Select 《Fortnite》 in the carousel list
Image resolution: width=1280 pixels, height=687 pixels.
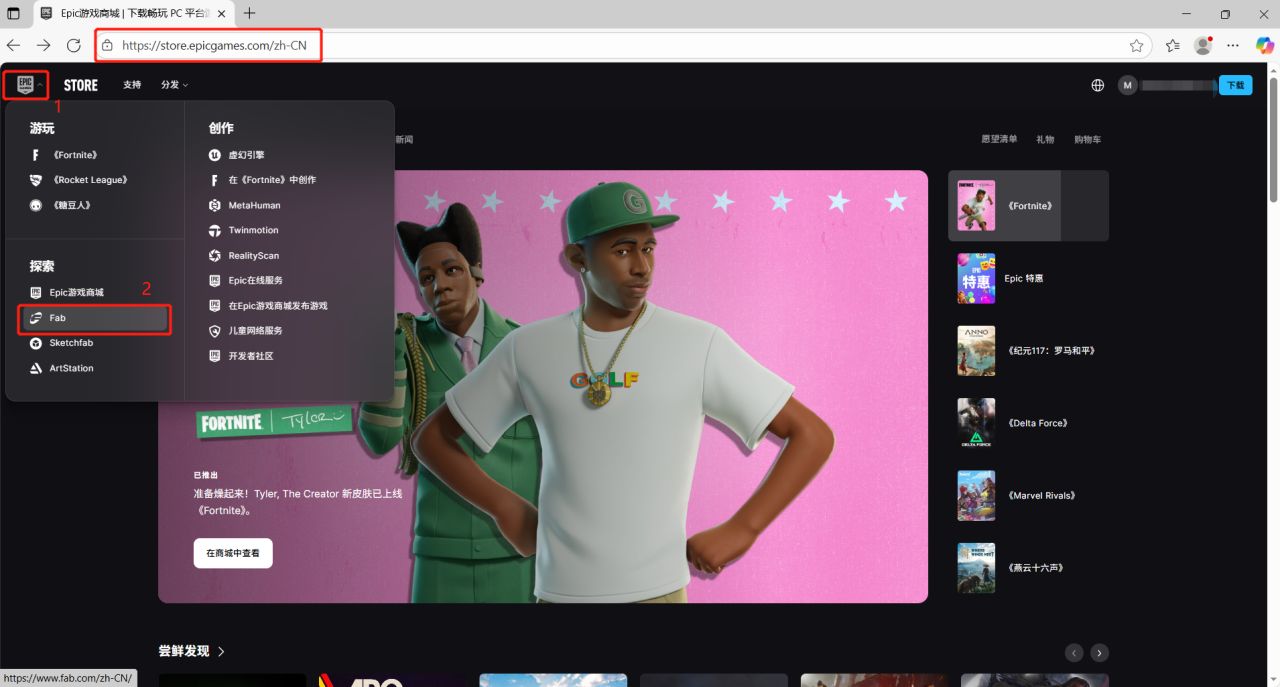pyautogui.click(x=1028, y=206)
